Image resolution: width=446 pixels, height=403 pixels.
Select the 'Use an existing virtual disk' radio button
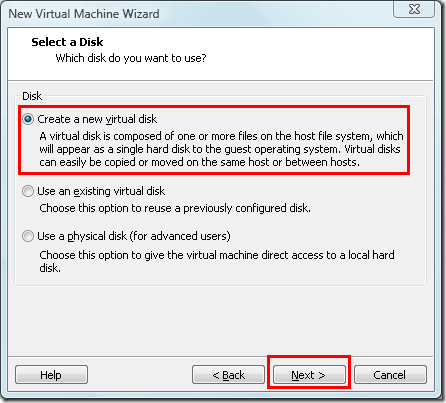[x=28, y=191]
